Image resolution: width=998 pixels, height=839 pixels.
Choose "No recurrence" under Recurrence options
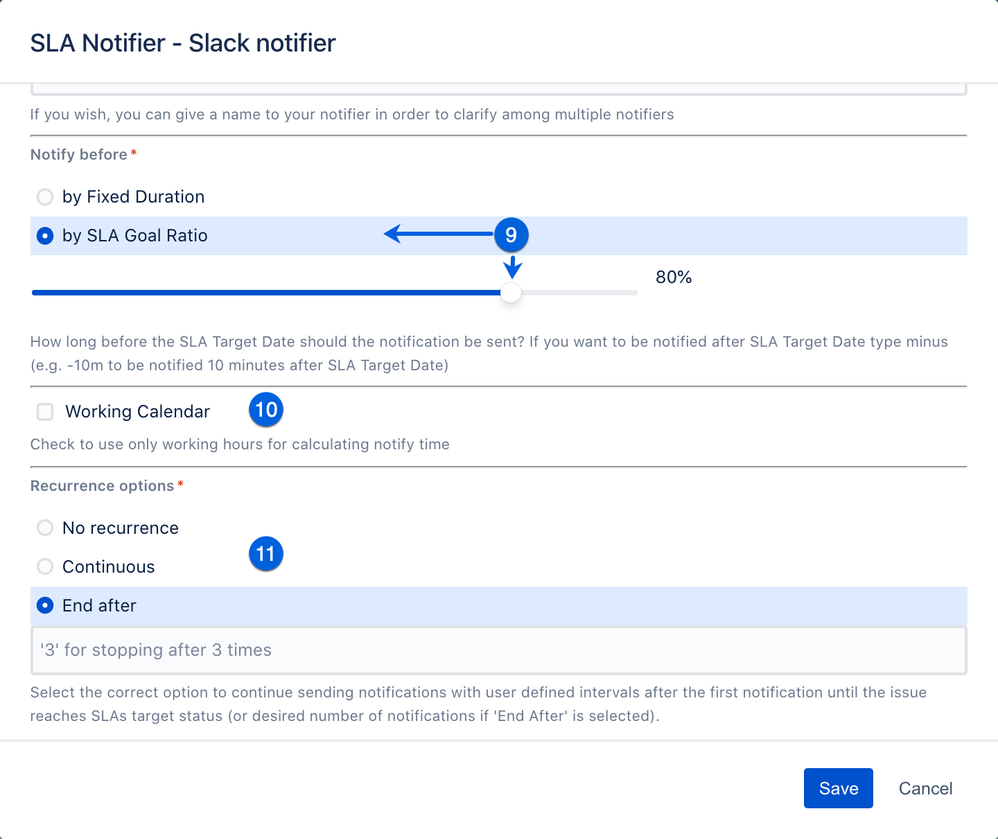pyautogui.click(x=44, y=528)
